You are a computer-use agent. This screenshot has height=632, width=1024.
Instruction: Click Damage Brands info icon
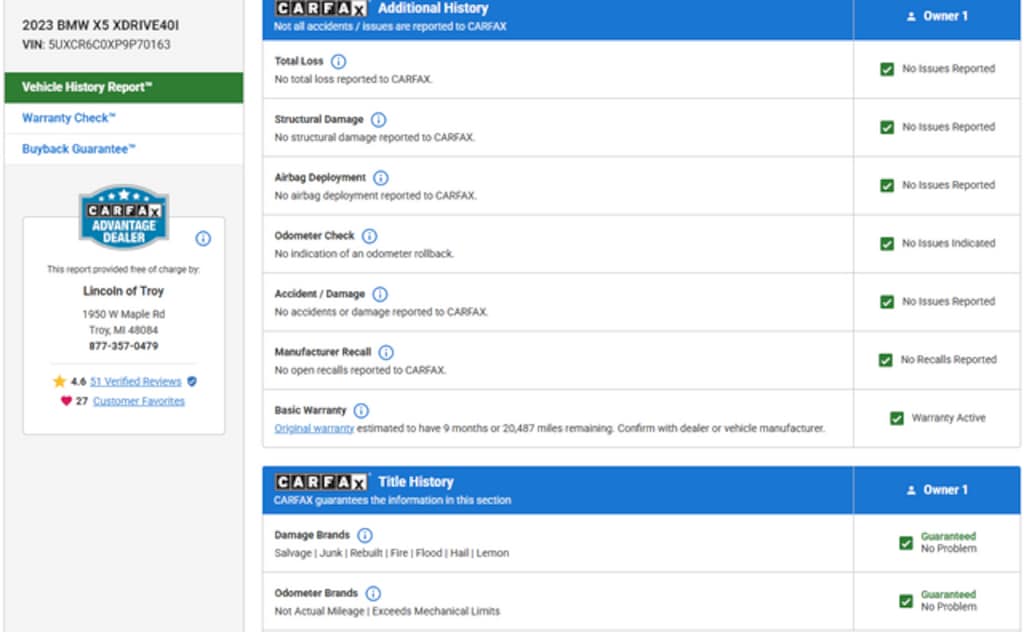[x=365, y=535]
